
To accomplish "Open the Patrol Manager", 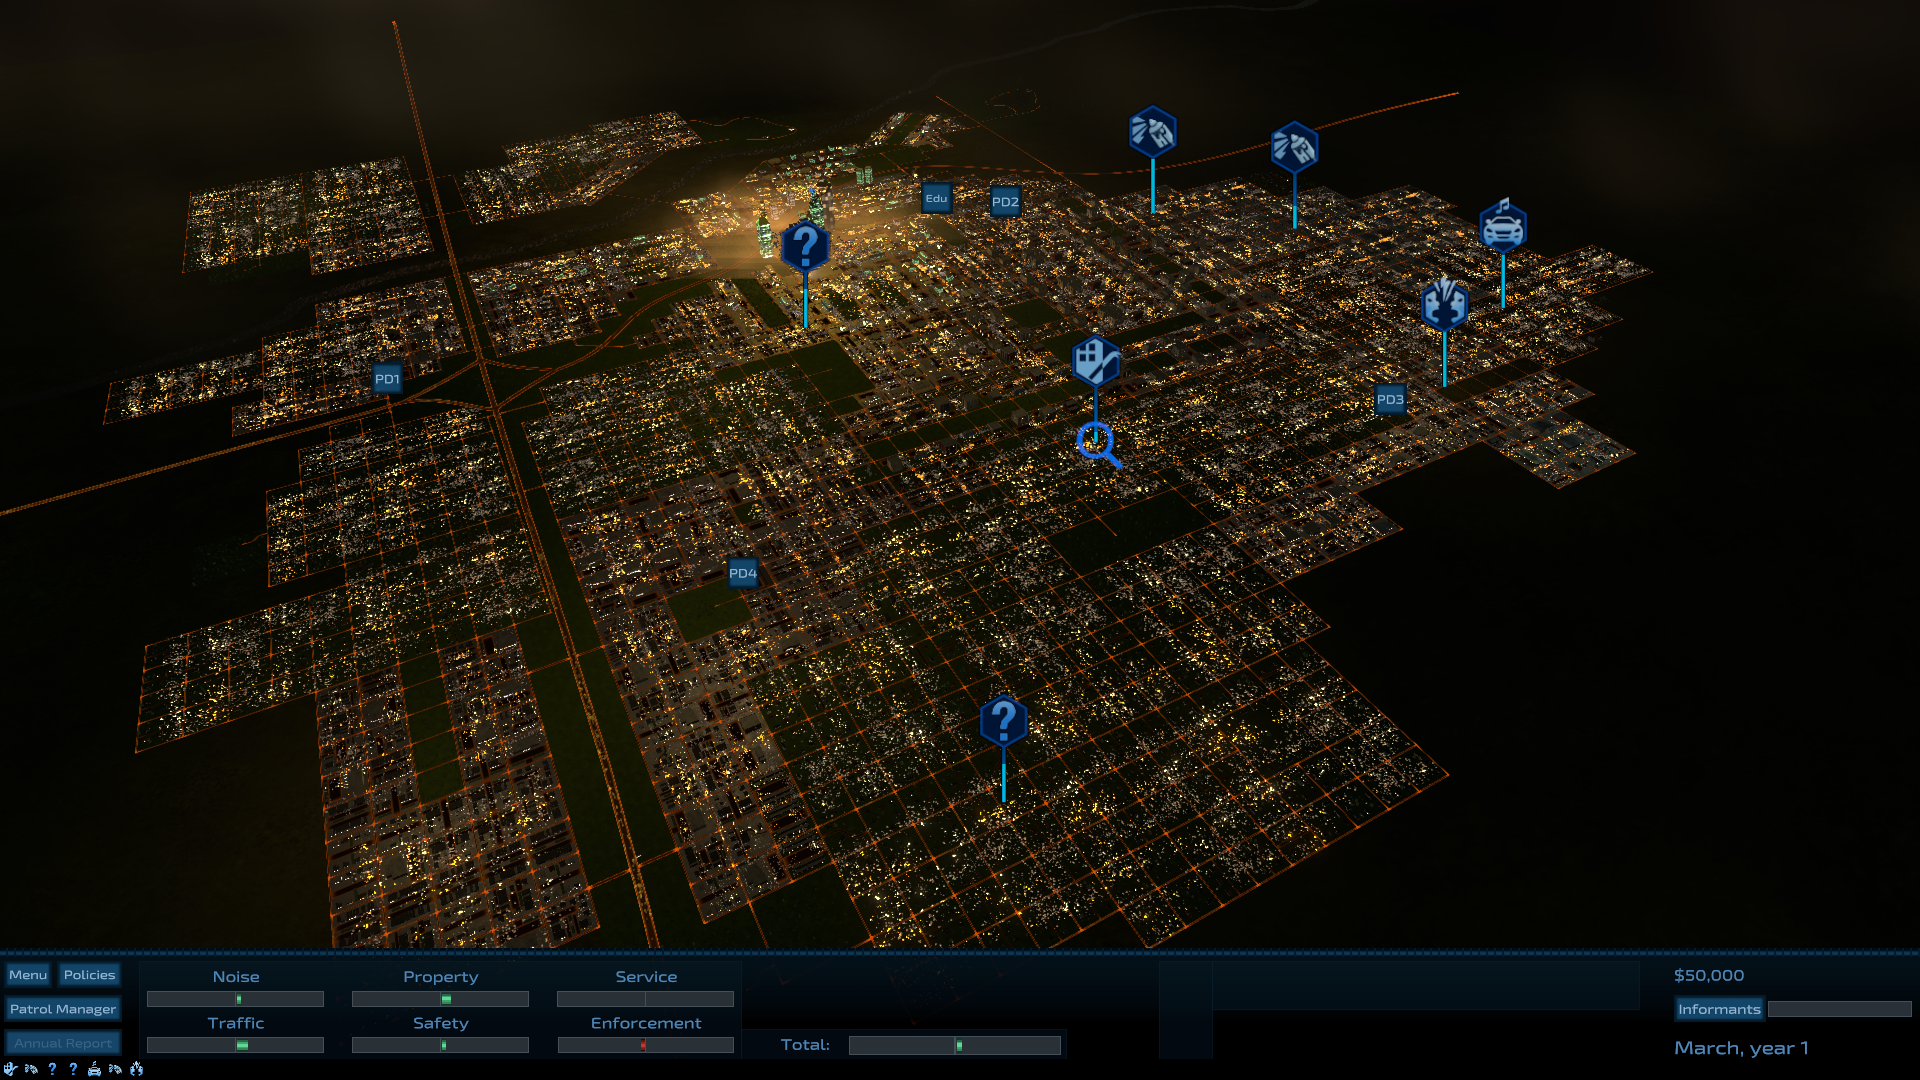I will point(63,1009).
